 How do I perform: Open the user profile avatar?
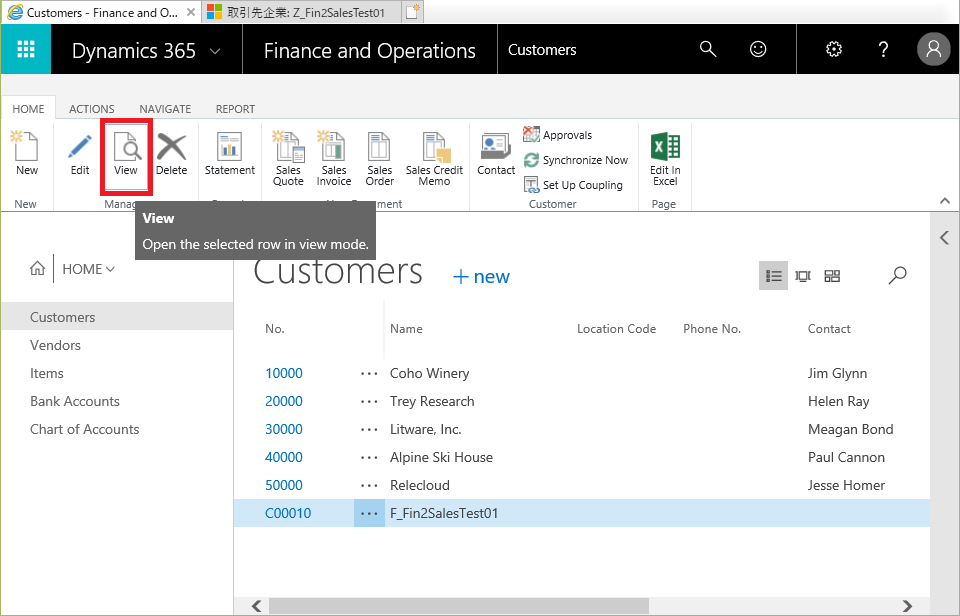933,49
